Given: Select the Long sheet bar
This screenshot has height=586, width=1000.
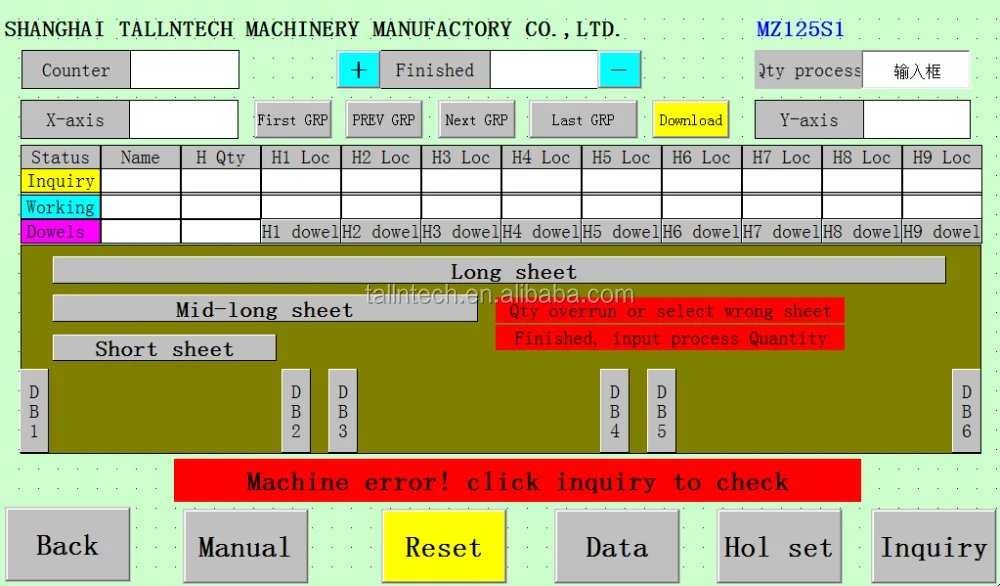Looking at the screenshot, I should 498,271.
